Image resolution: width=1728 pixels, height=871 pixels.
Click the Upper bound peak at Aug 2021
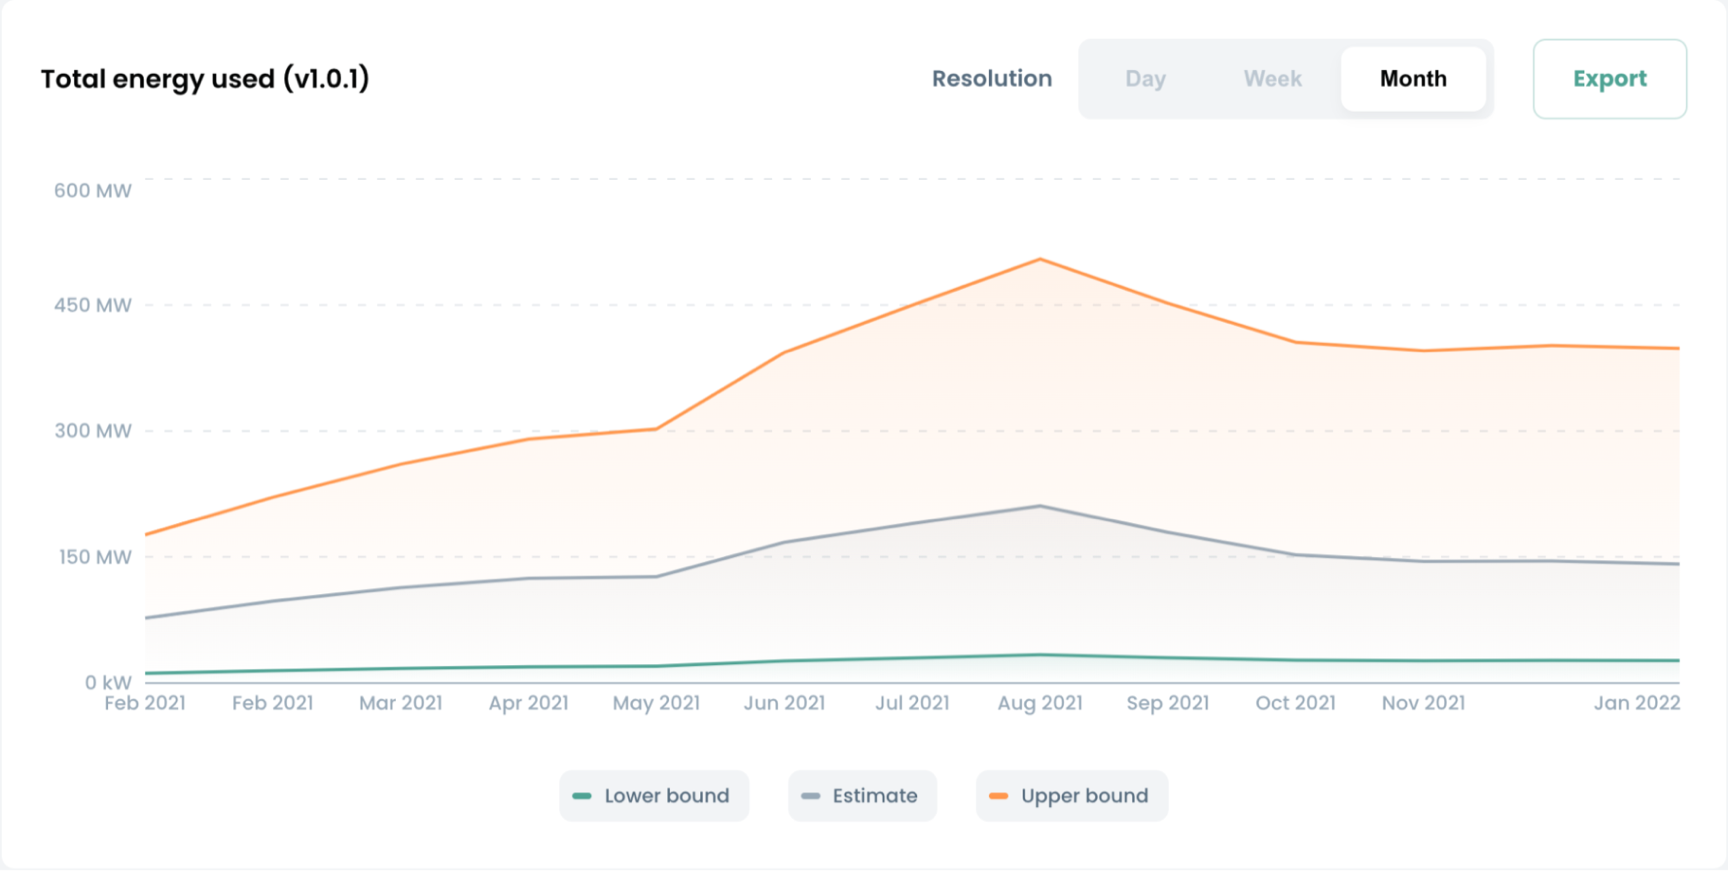(1040, 260)
